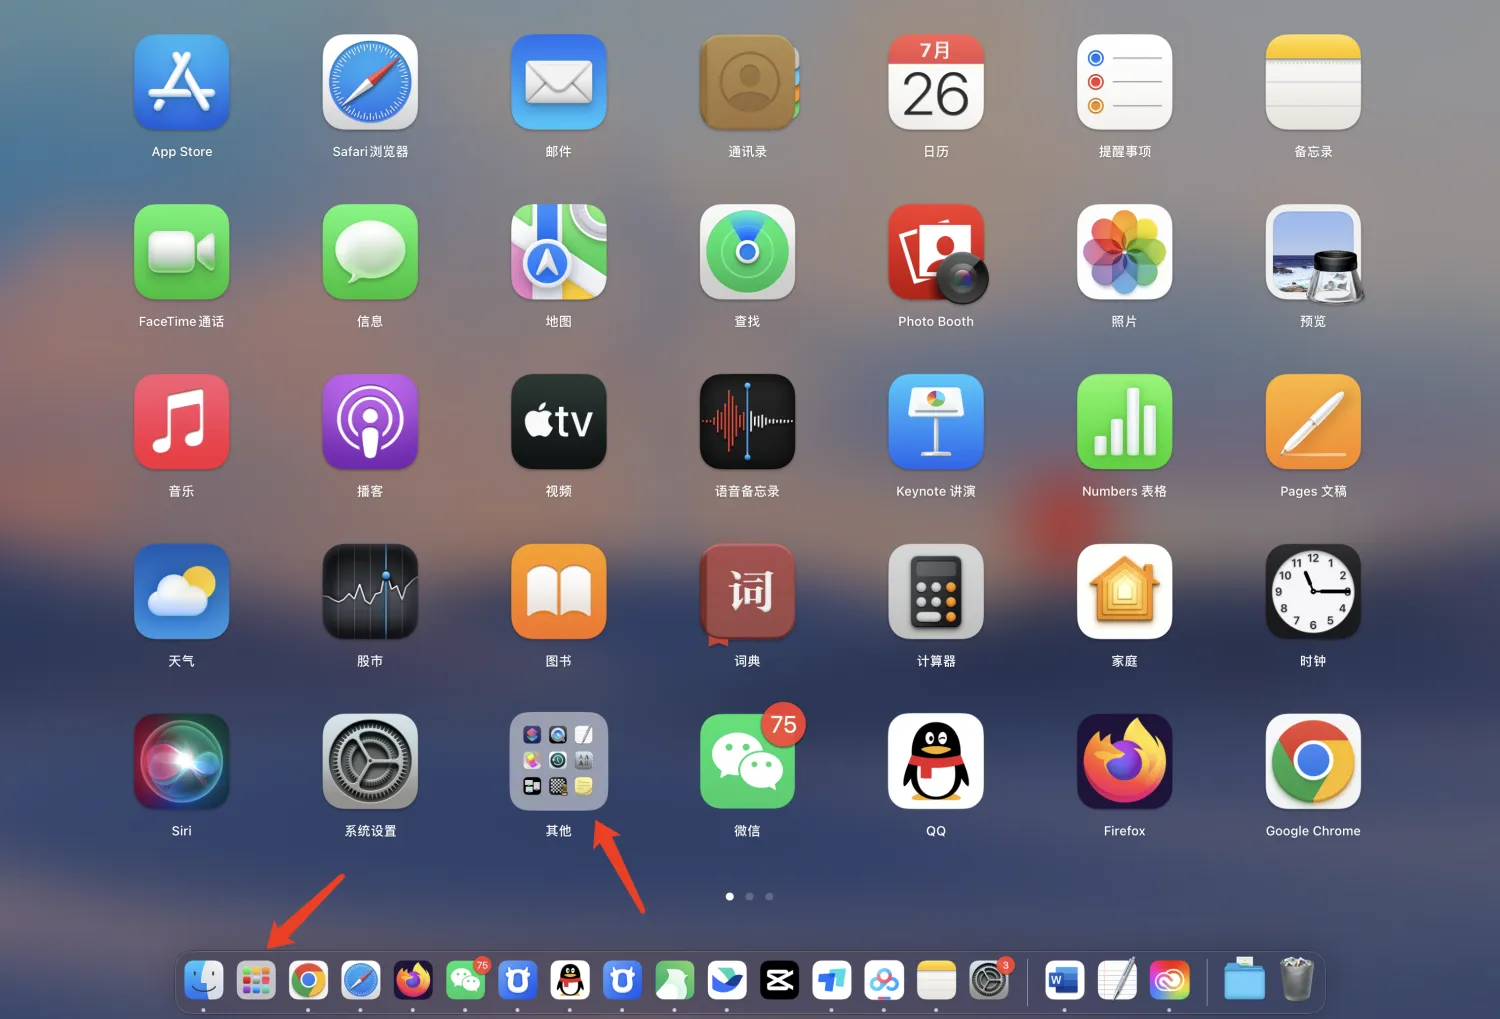Launch Adobe Creative Cloud from Dock

click(x=1169, y=980)
